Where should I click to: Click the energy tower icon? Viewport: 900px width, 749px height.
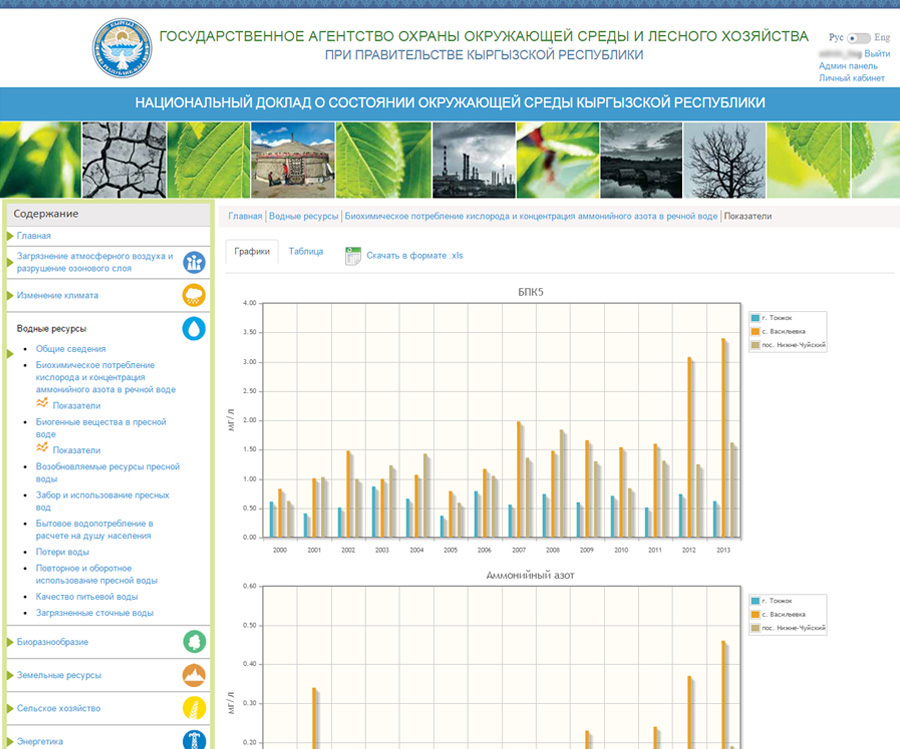[194, 739]
